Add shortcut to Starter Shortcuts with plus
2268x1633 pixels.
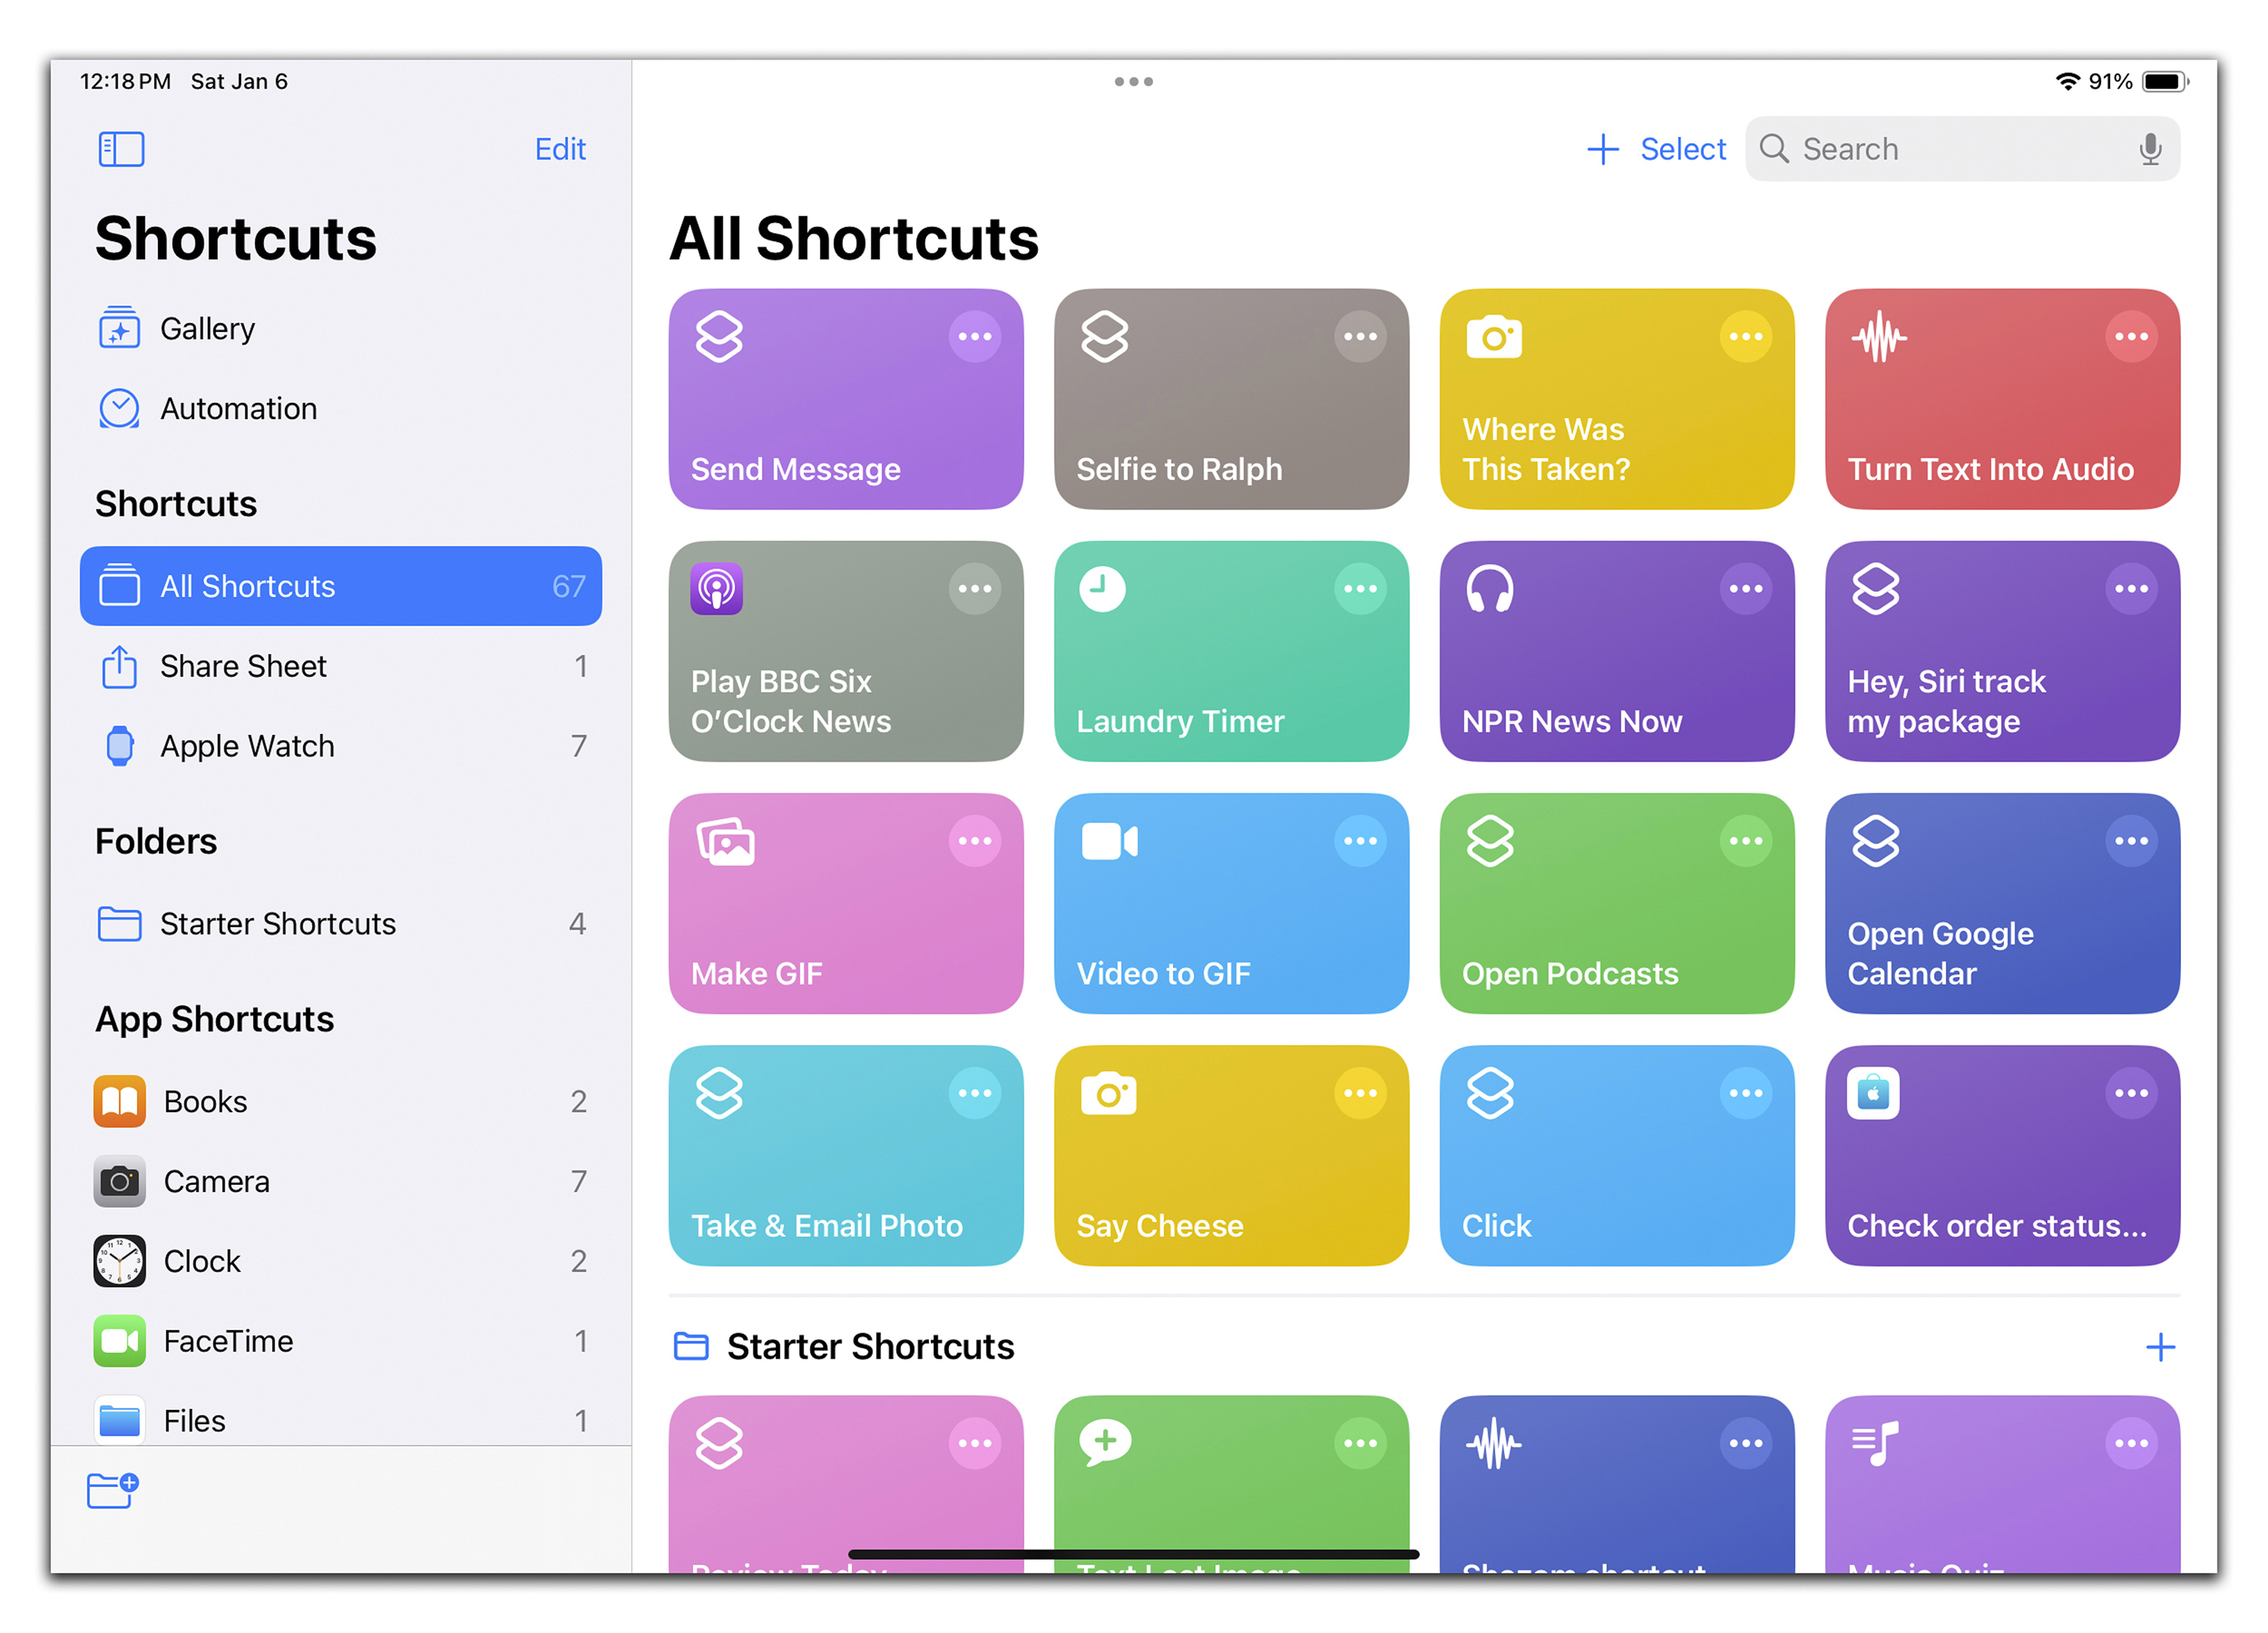click(2160, 1347)
